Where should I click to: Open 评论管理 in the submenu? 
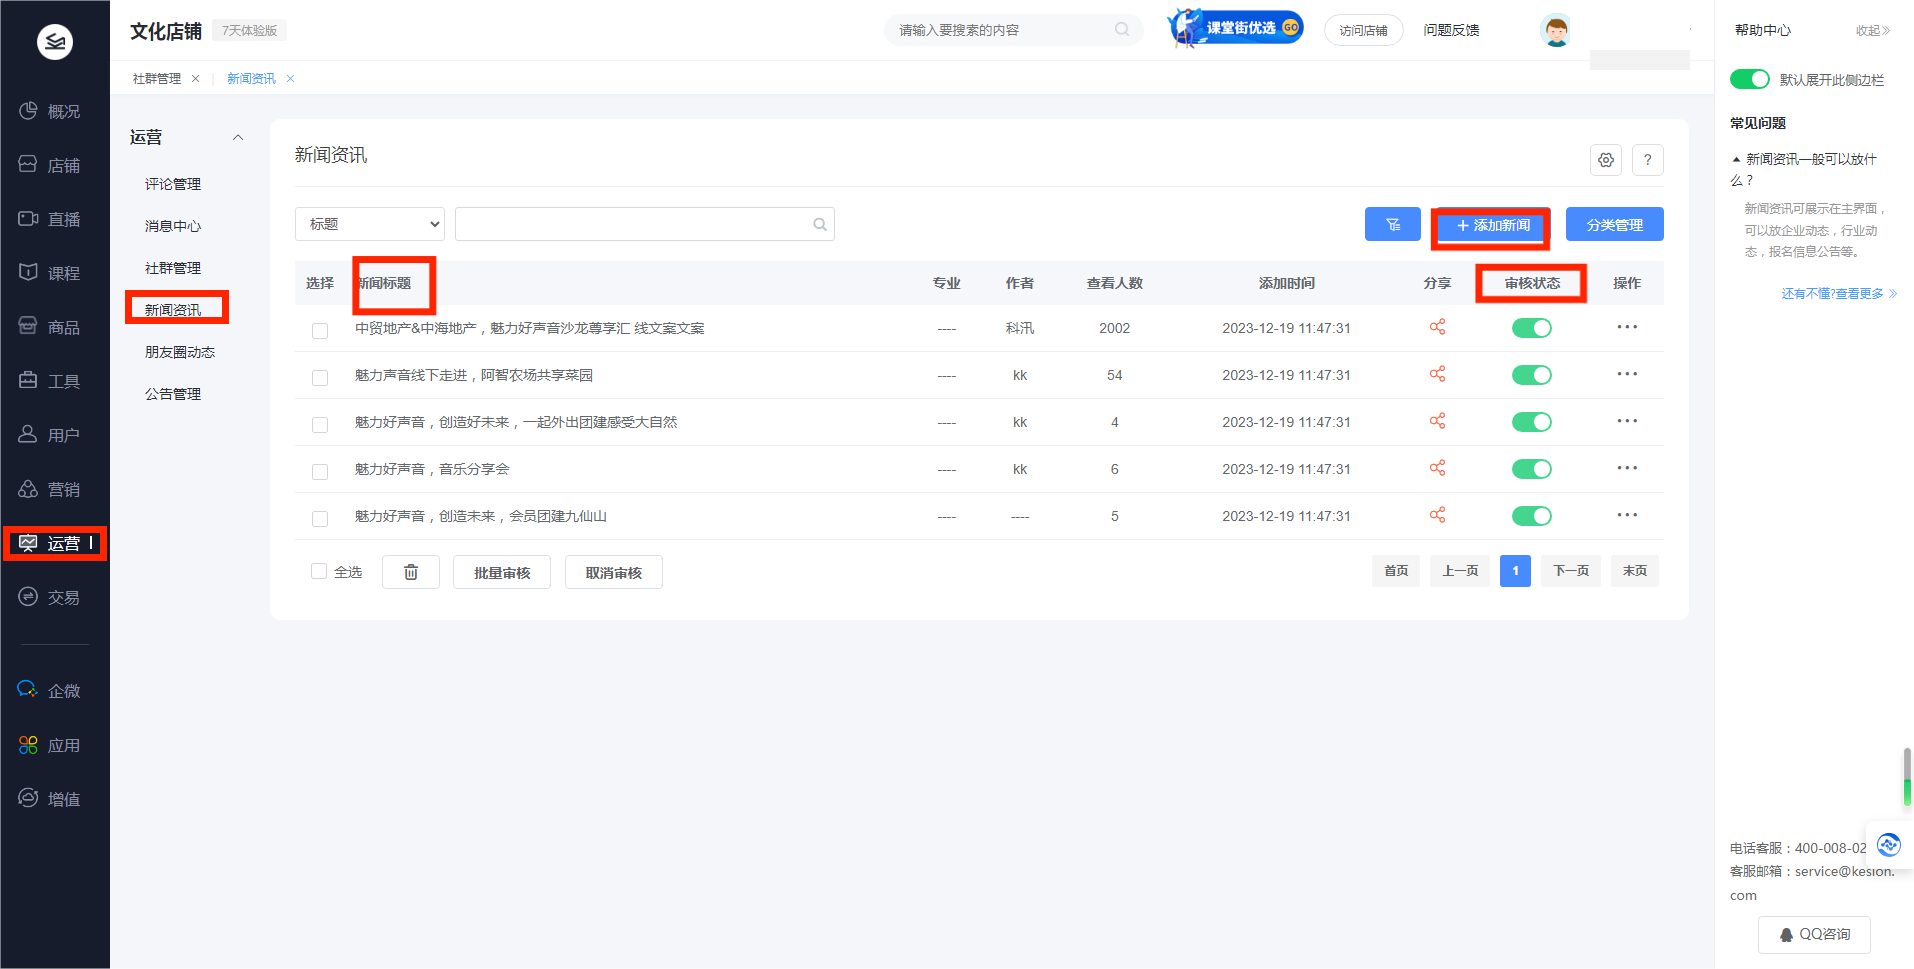173,184
